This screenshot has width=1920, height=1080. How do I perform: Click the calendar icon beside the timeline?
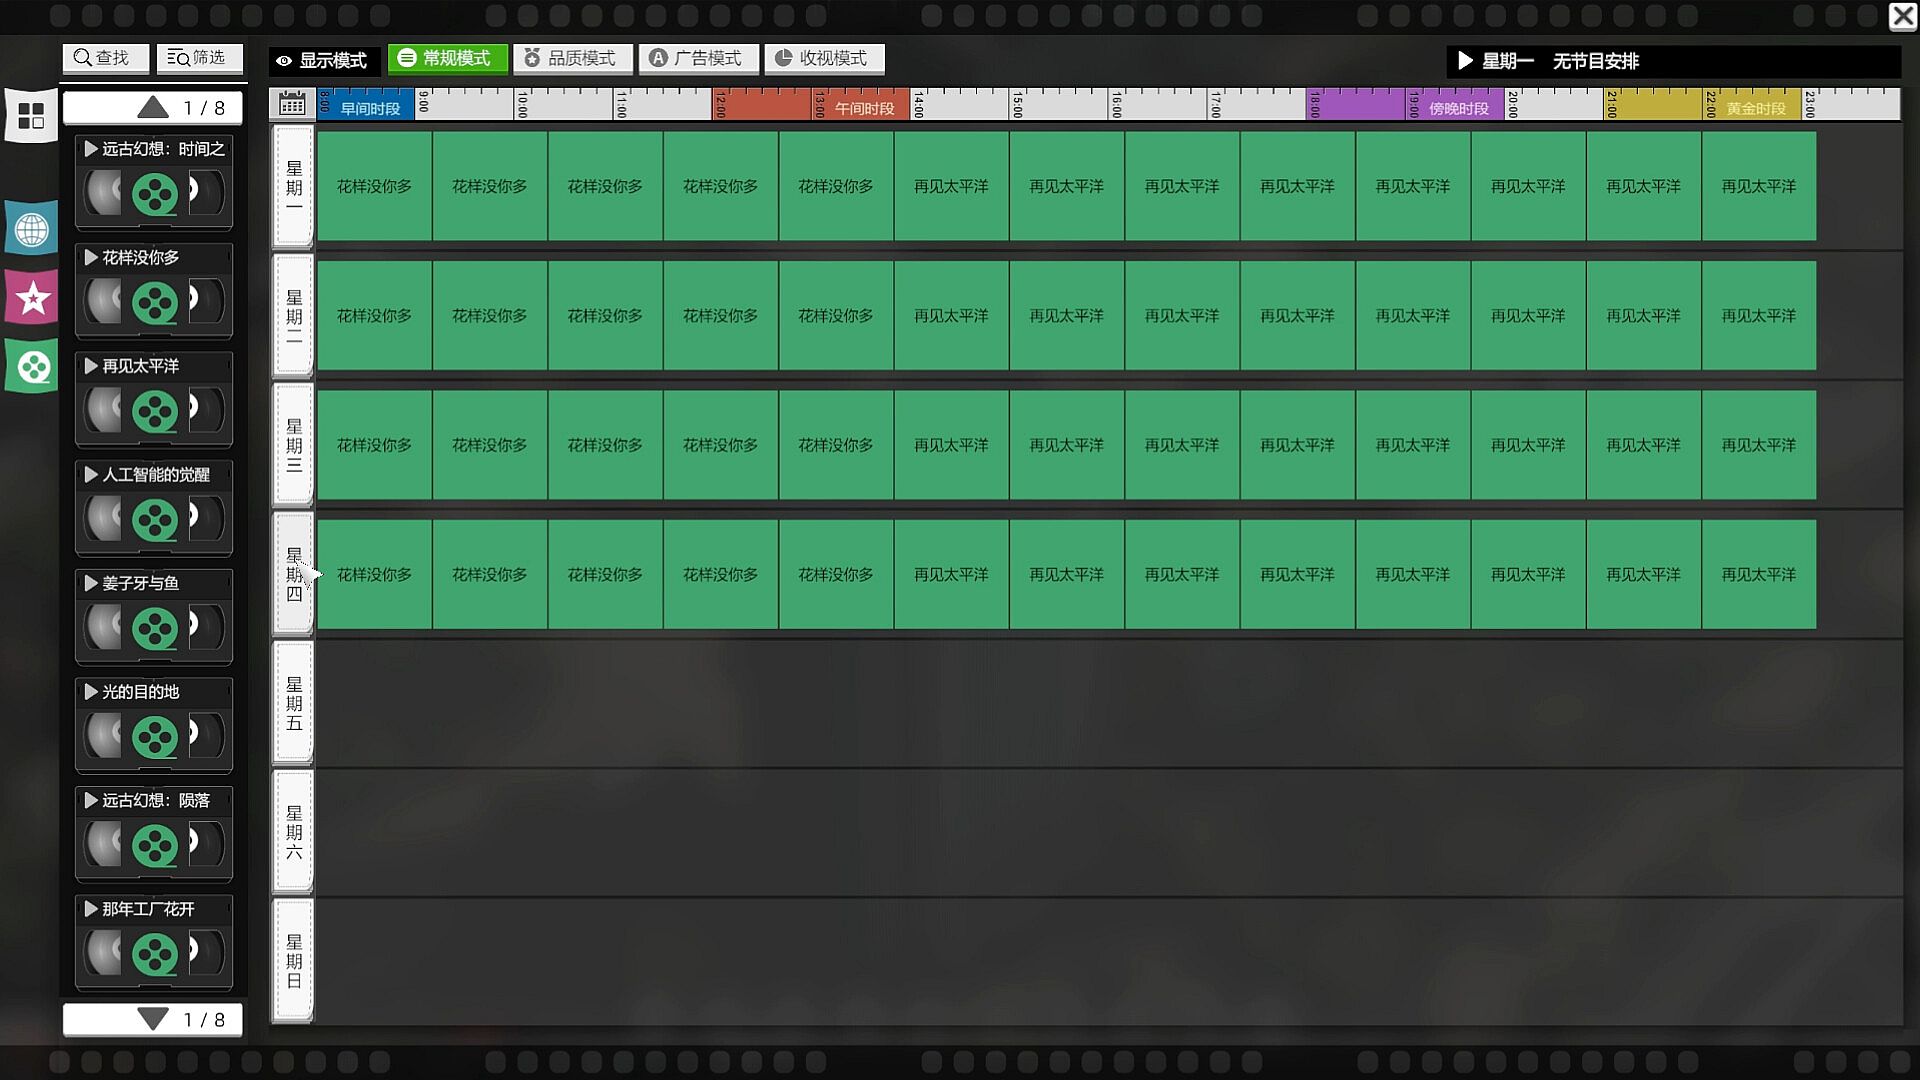pyautogui.click(x=292, y=103)
